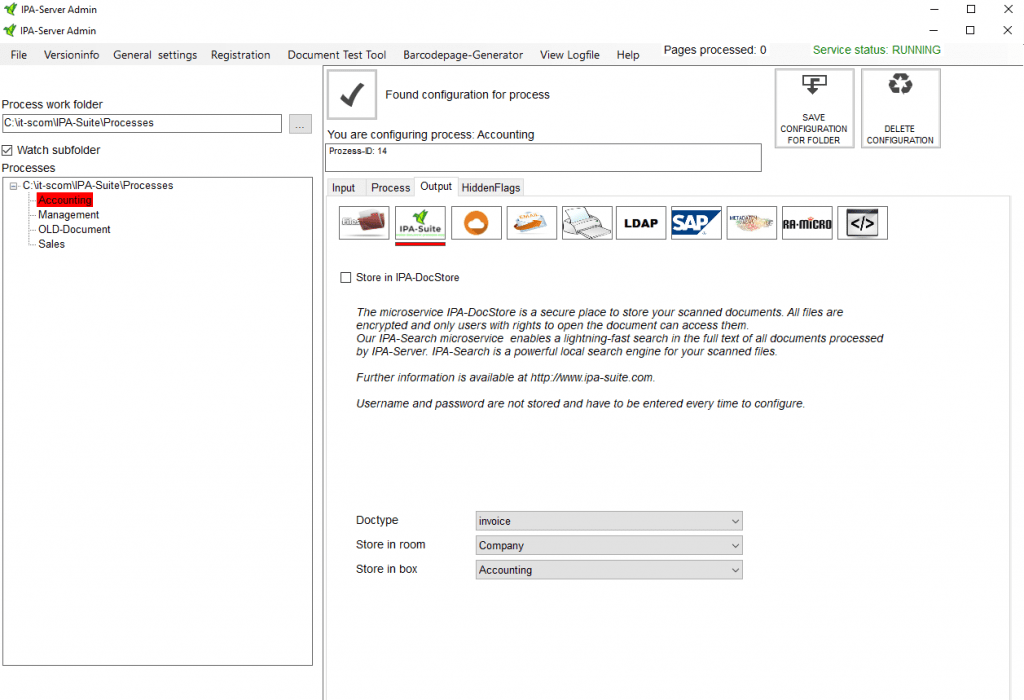Toggle the Watch subfolder checkbox
Image resolution: width=1024 pixels, height=700 pixels.
pos(8,150)
